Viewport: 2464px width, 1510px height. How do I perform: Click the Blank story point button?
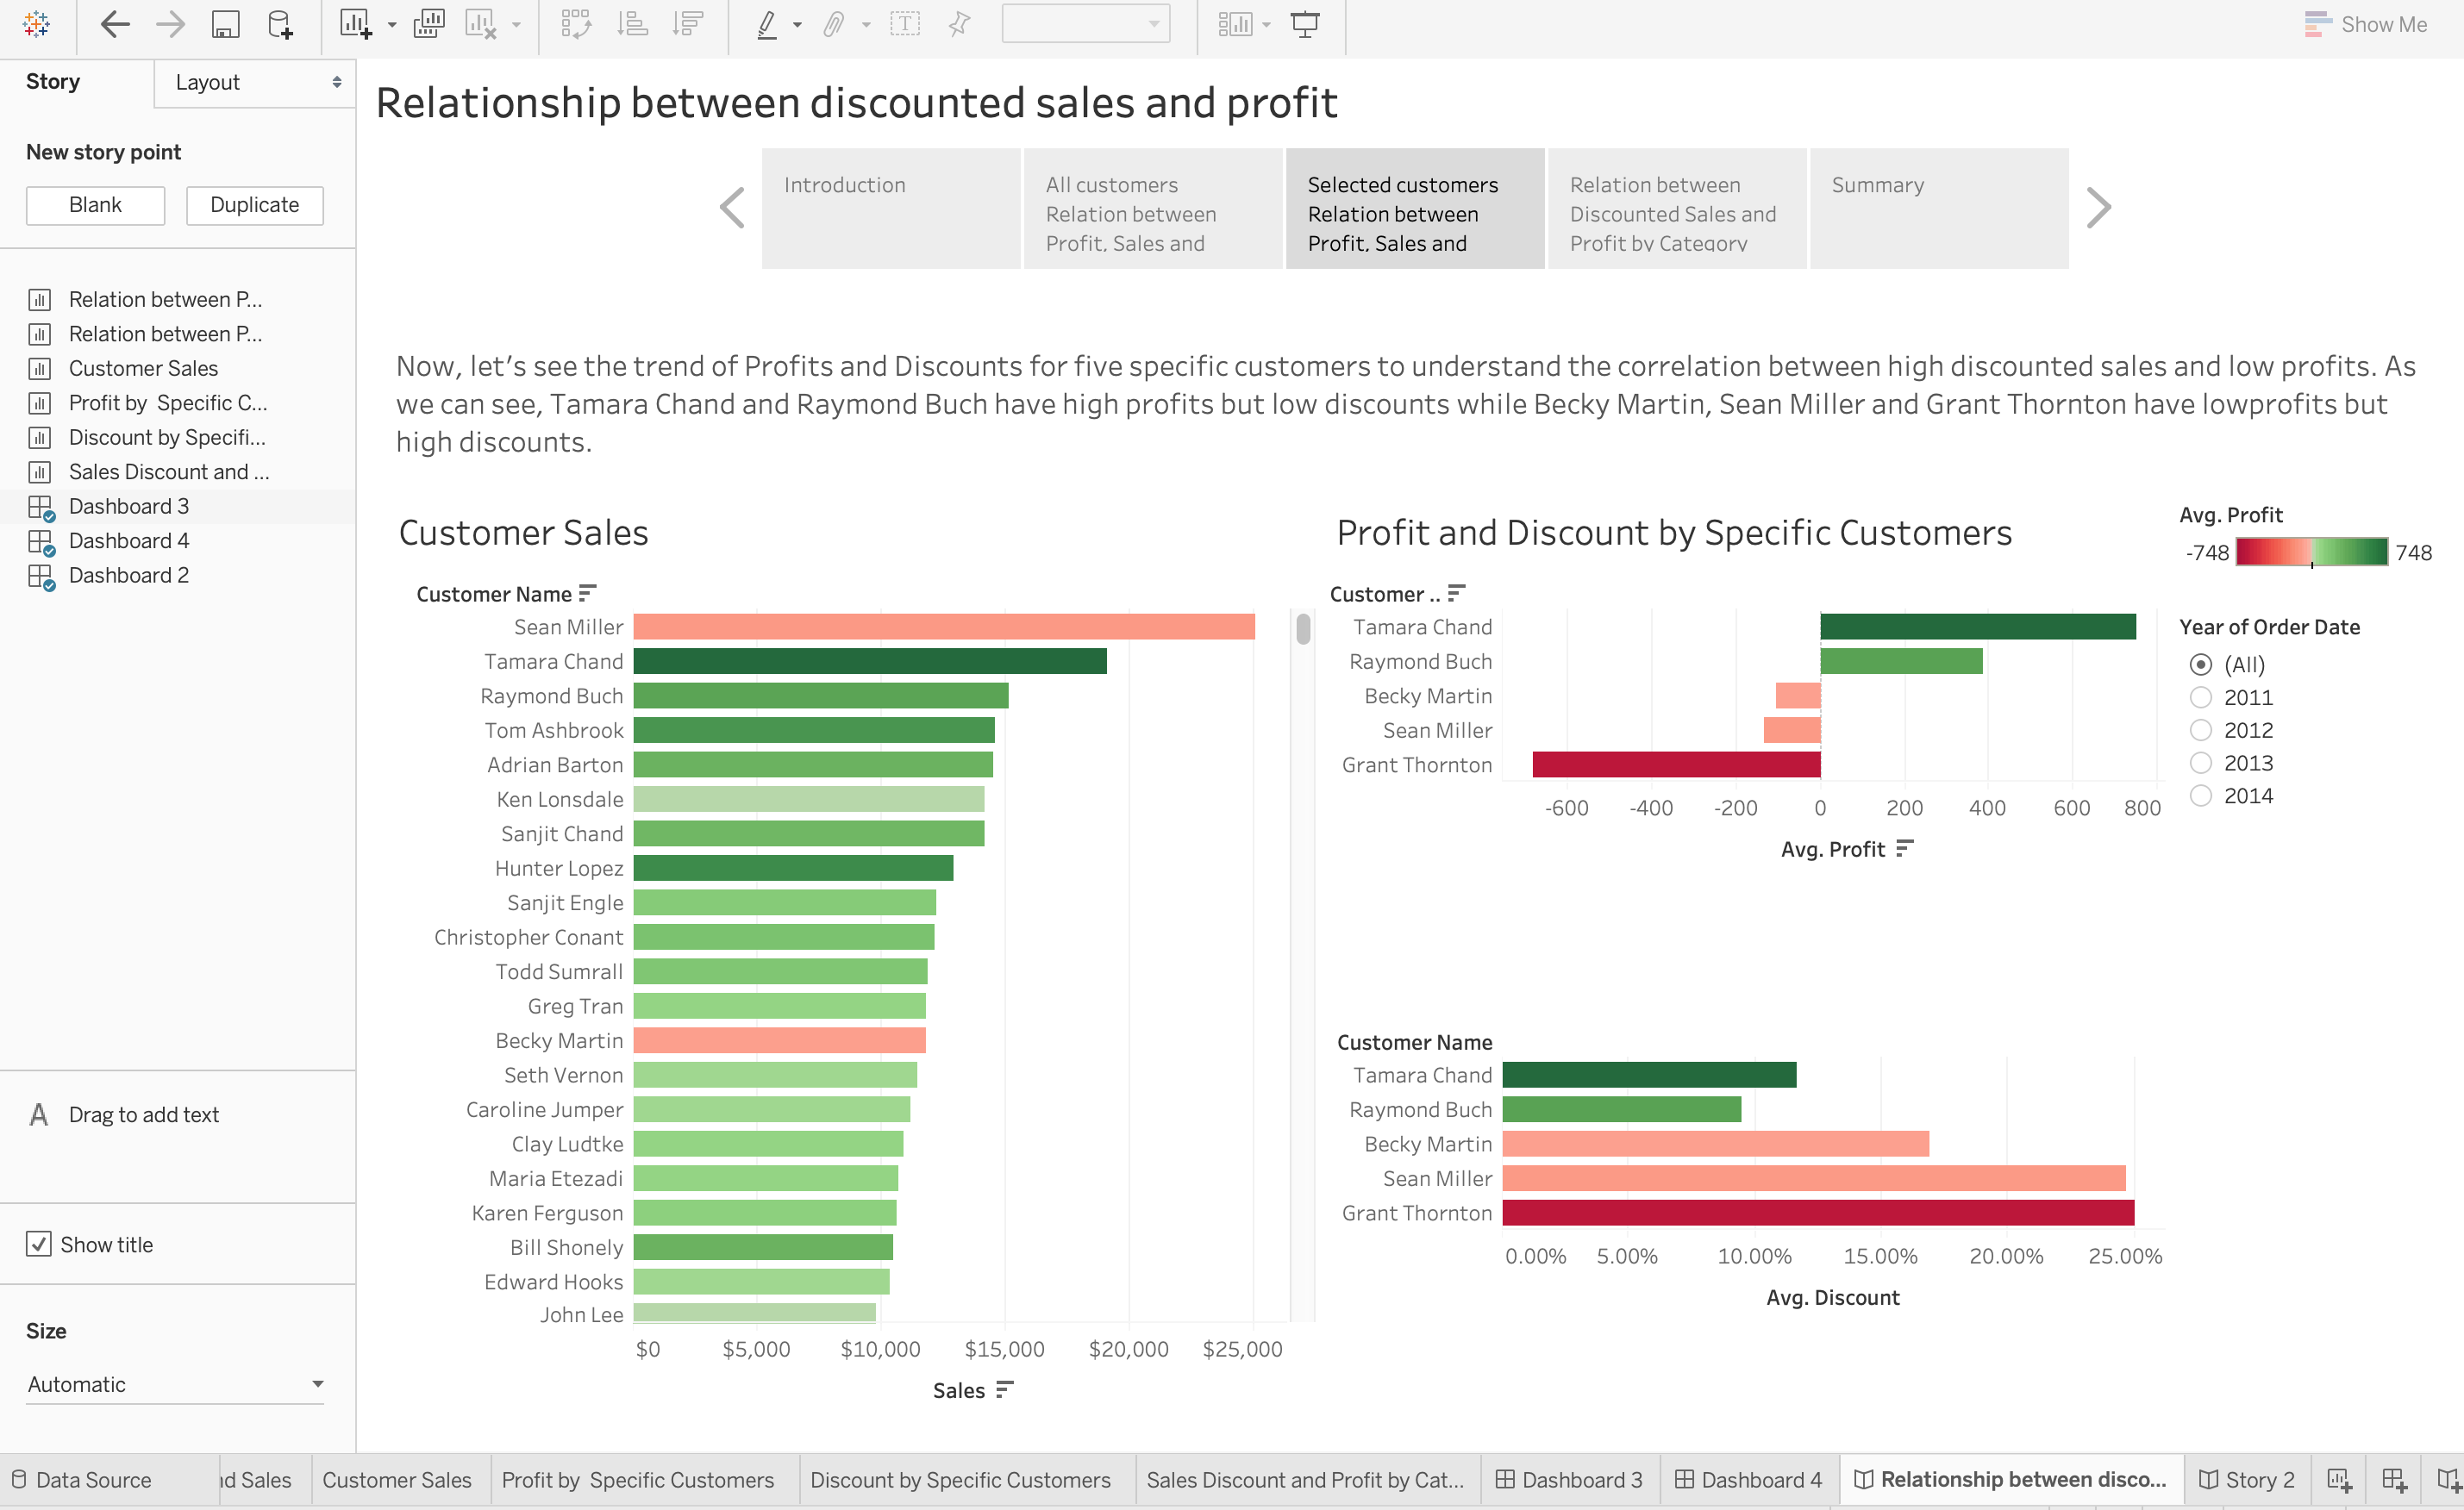click(95, 205)
